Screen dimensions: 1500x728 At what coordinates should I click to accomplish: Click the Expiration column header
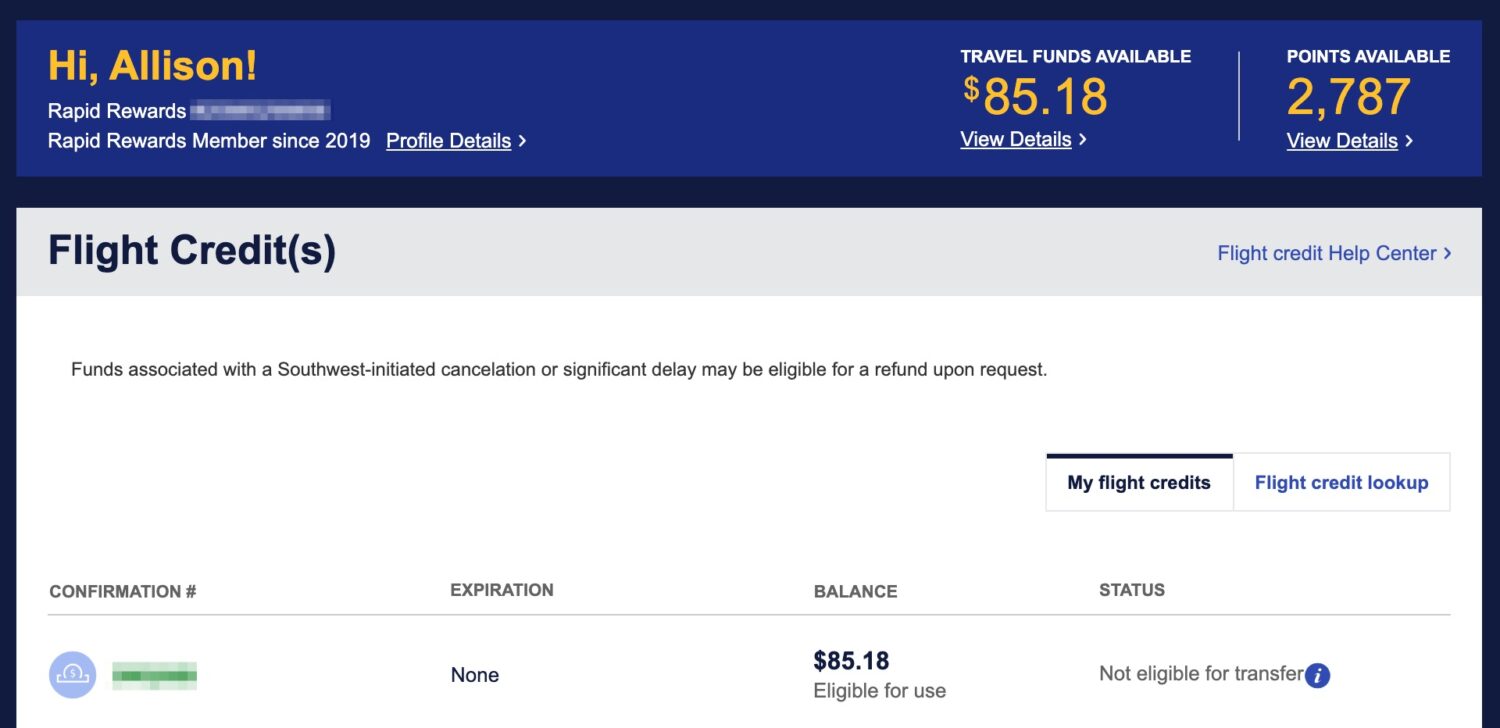(502, 590)
